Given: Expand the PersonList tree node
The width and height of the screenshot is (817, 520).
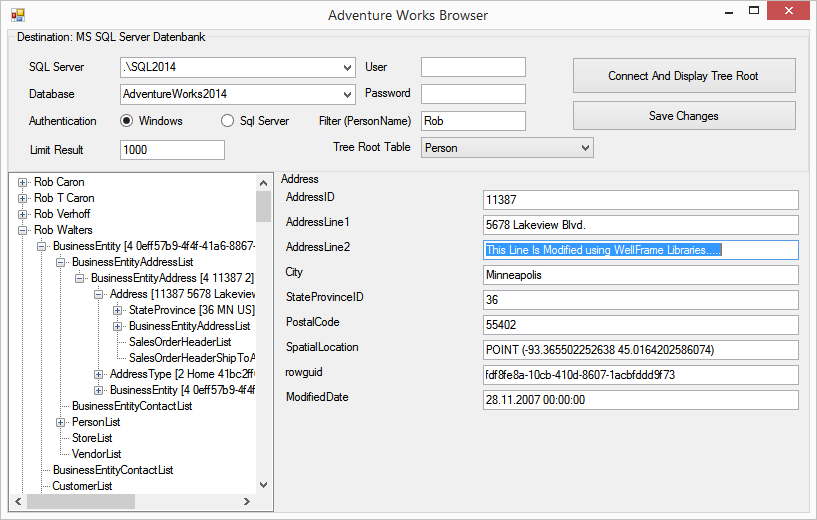Looking at the screenshot, I should pos(60,422).
